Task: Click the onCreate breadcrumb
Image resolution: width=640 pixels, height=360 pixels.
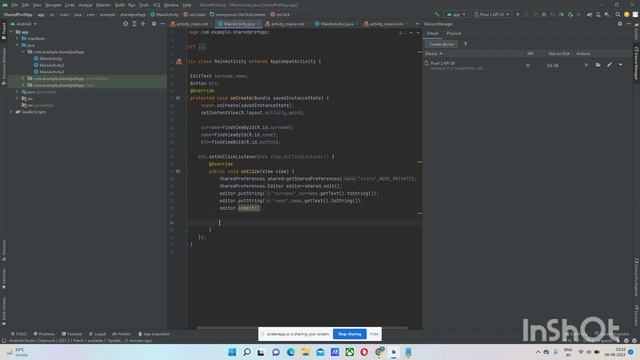Action: click(195, 14)
